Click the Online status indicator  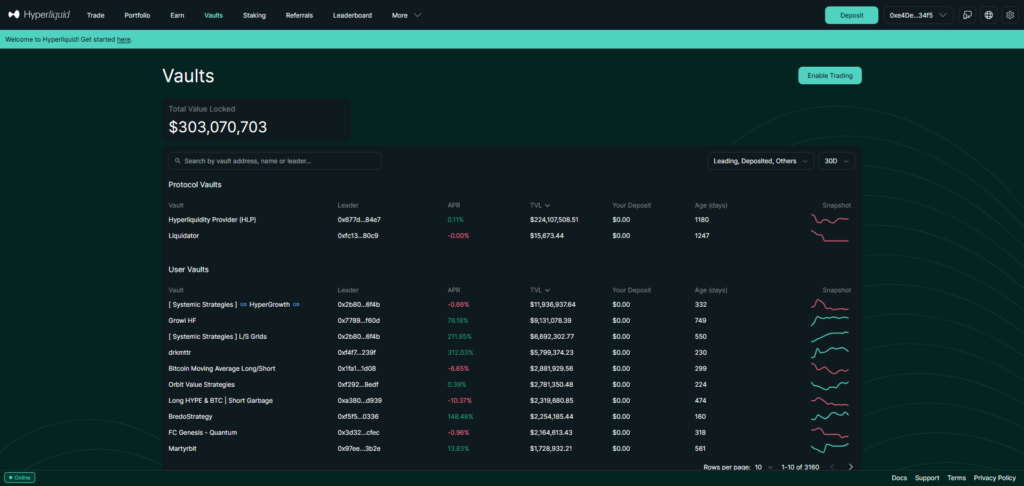click(x=20, y=478)
